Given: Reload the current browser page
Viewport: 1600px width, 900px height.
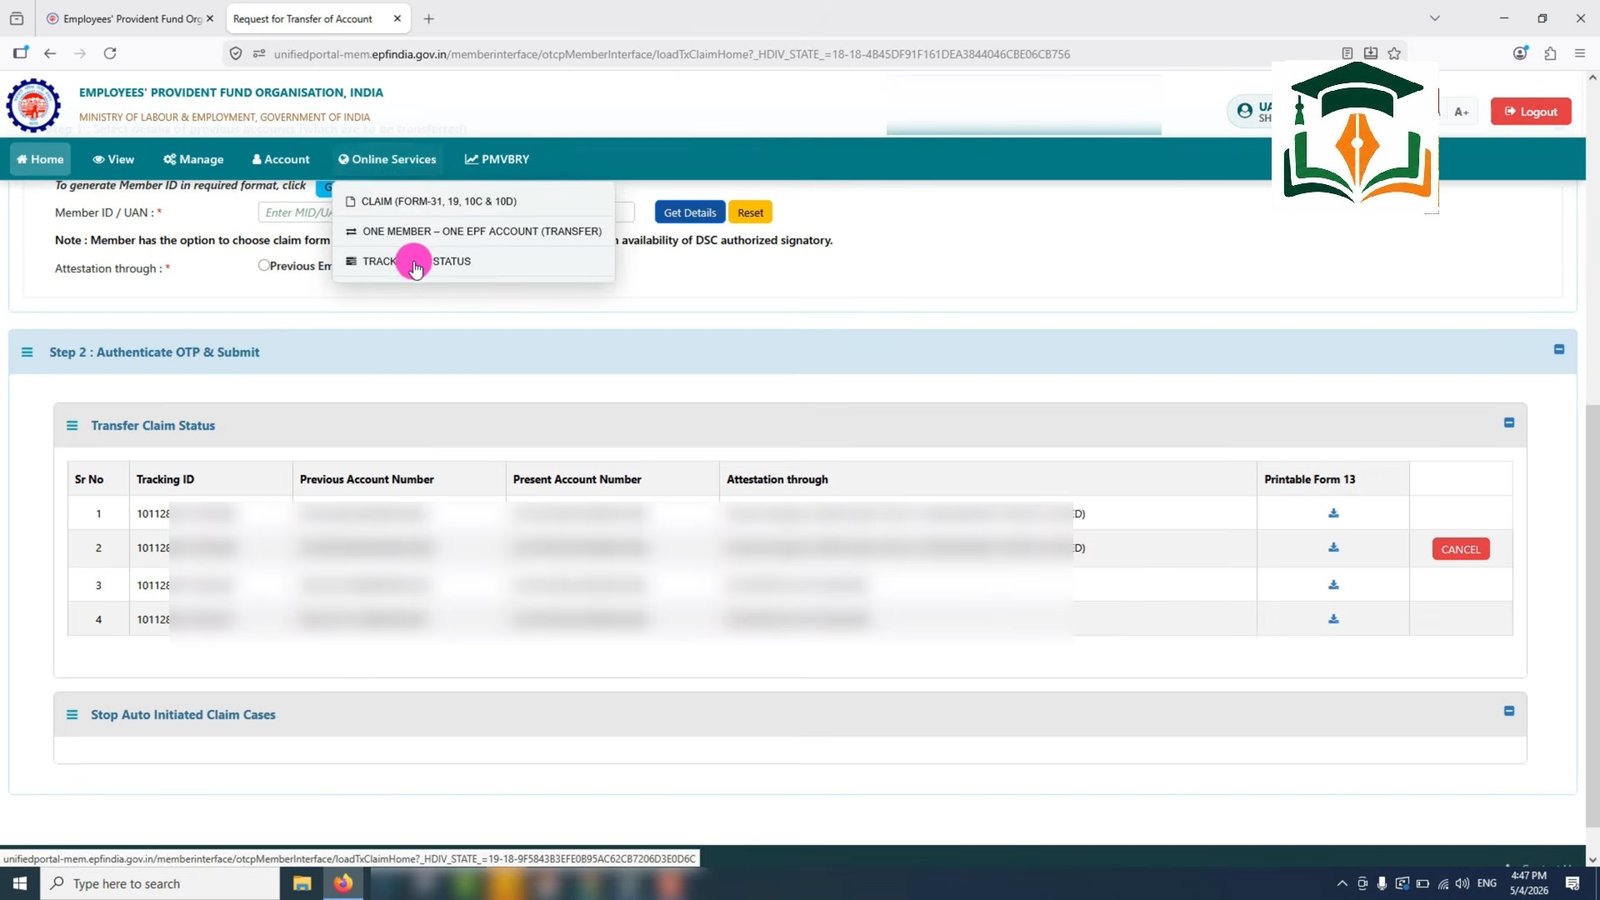Looking at the screenshot, I should (110, 53).
